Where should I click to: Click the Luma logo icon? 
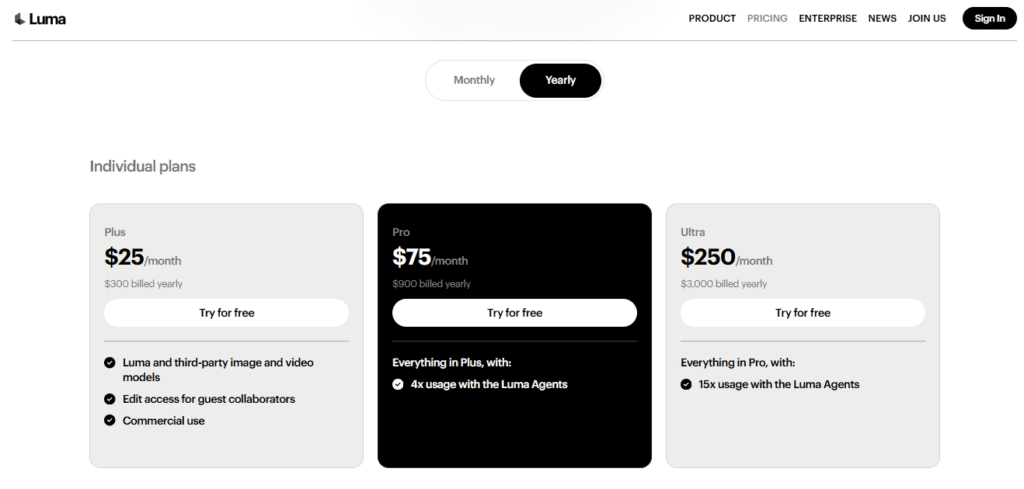coord(20,19)
